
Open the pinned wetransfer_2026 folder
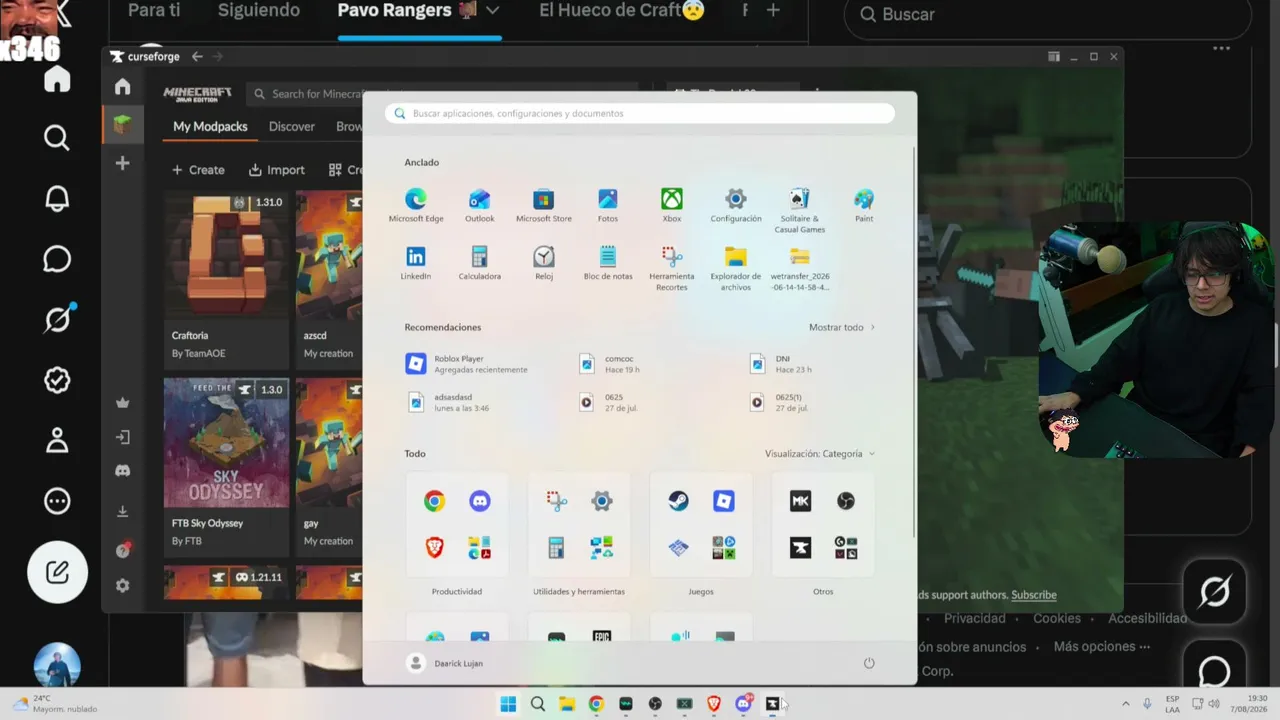point(799,268)
